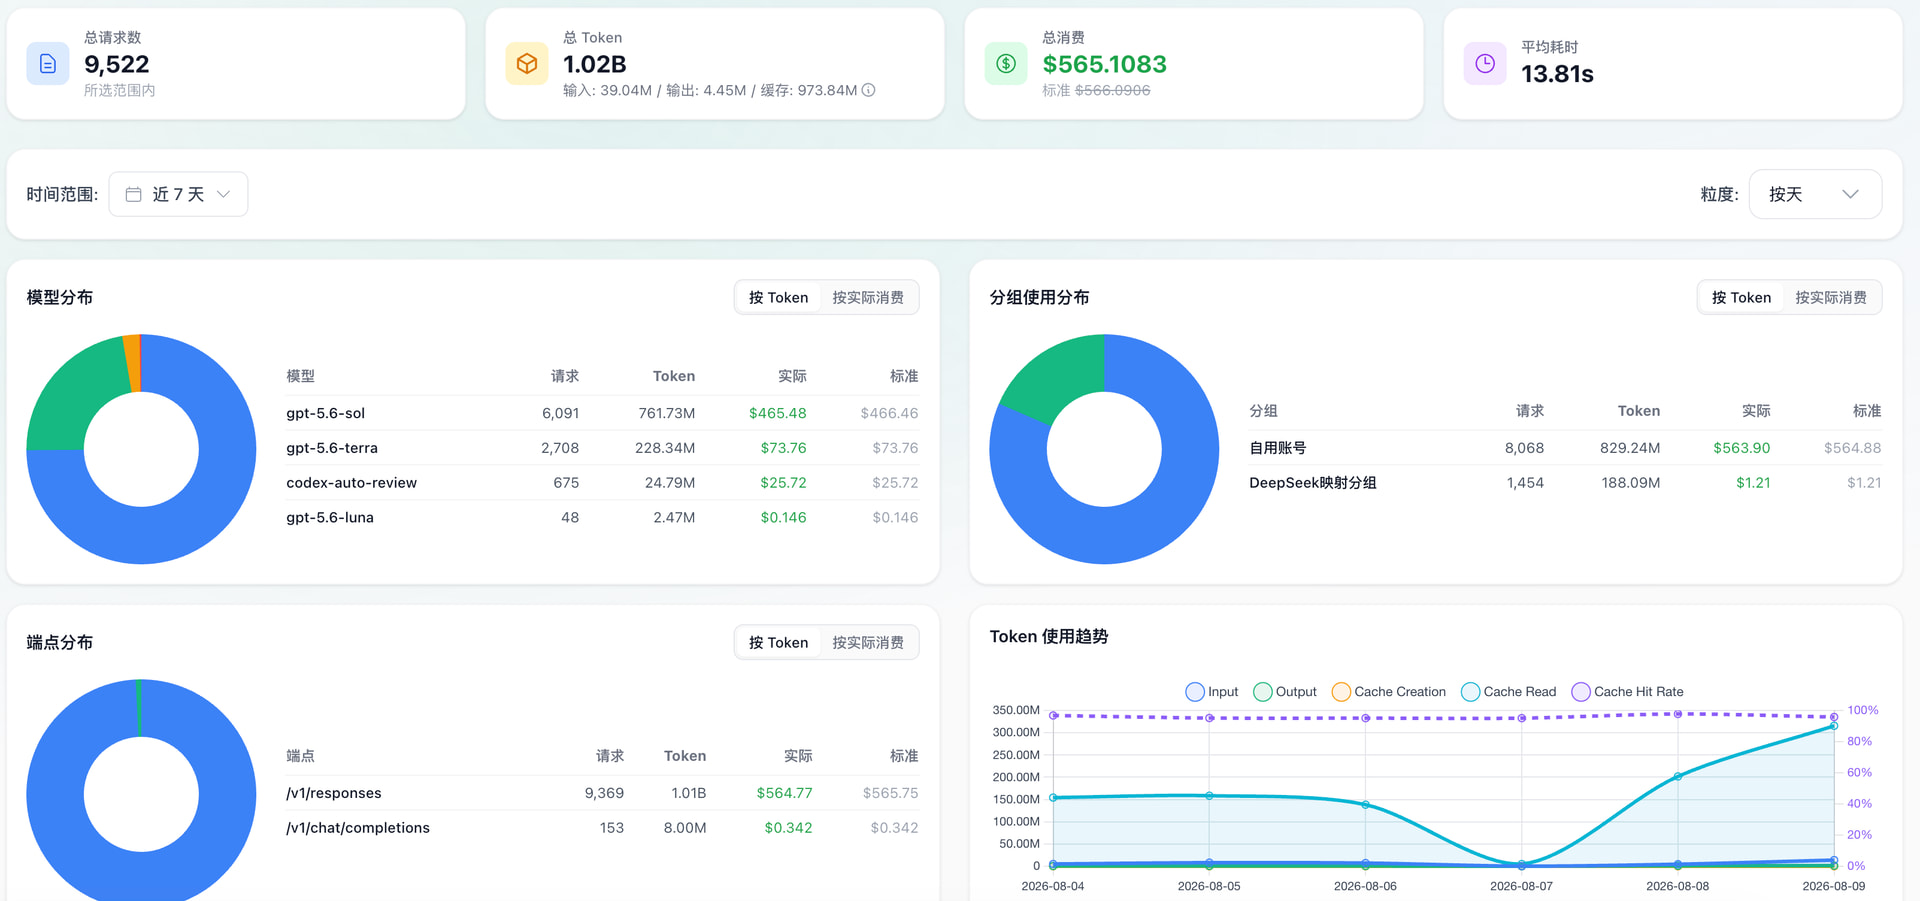Toggle the Cache Read legend series
Viewport: 1920px width, 901px height.
coord(1509,692)
